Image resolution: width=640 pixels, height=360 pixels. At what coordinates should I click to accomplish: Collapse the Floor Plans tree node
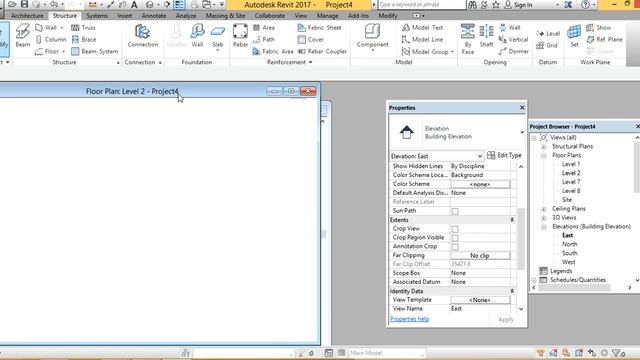coord(544,156)
